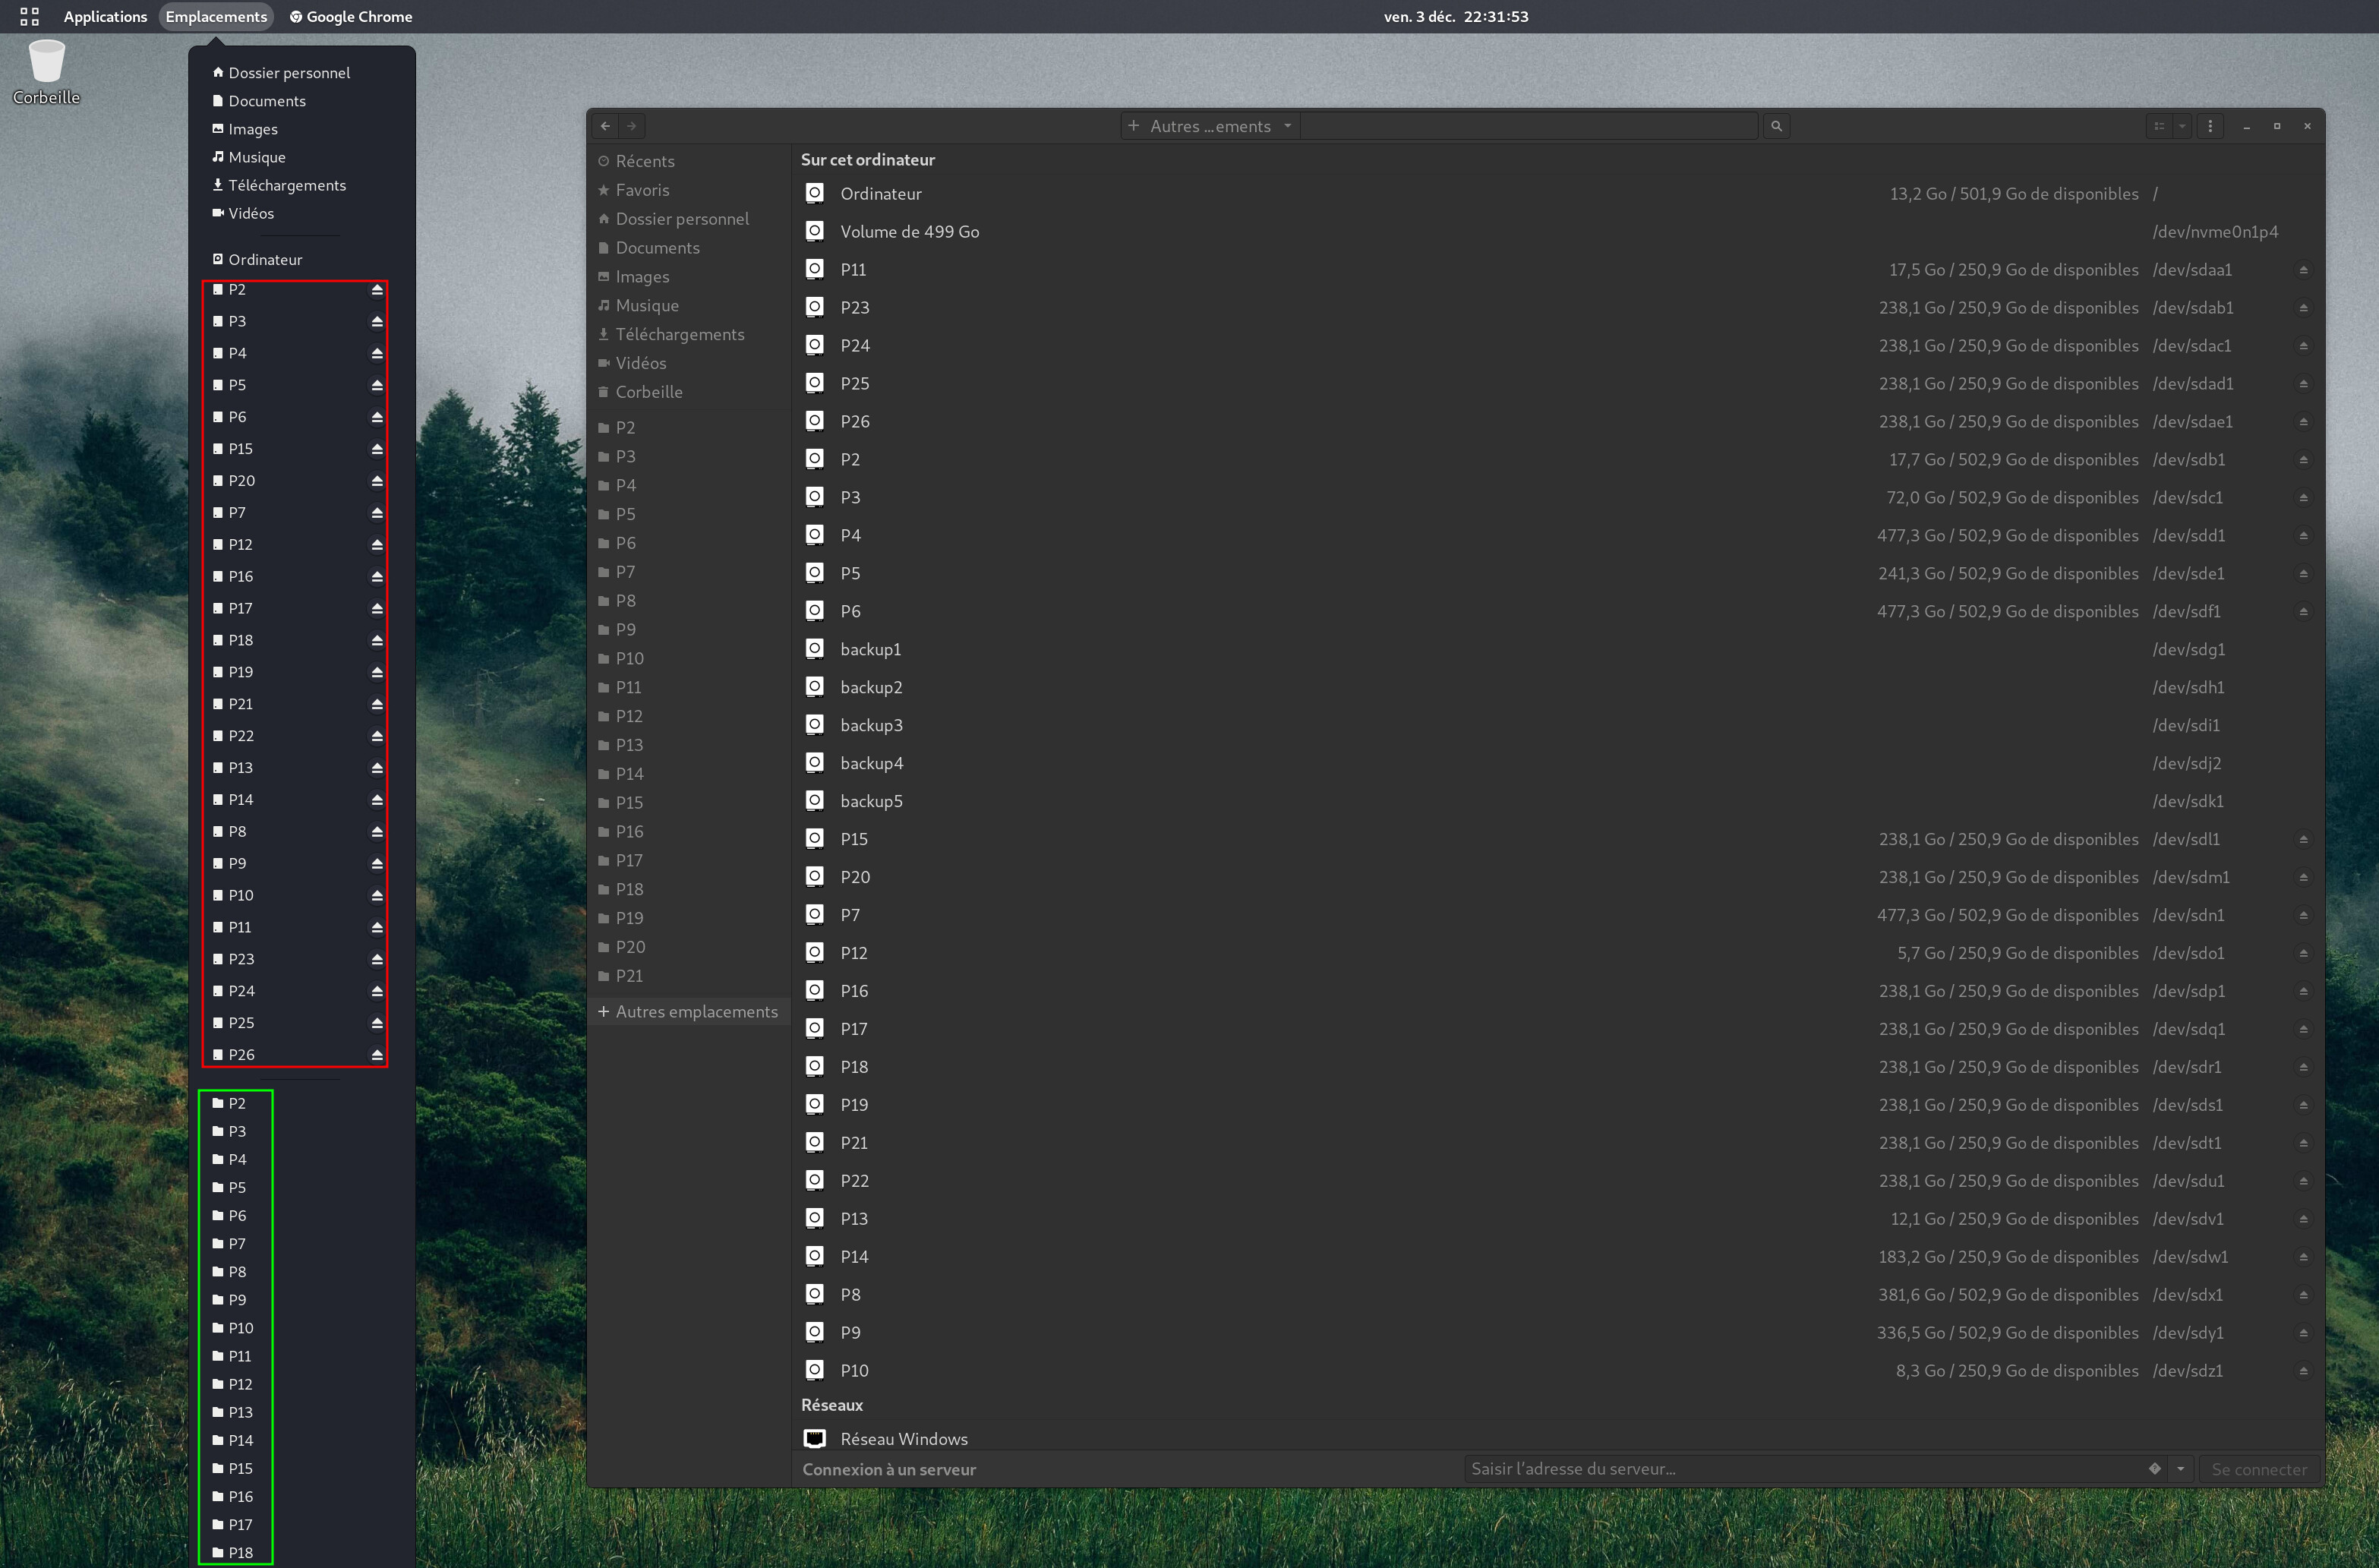Eject P8 volume /dev/sdx1

point(2303,1295)
